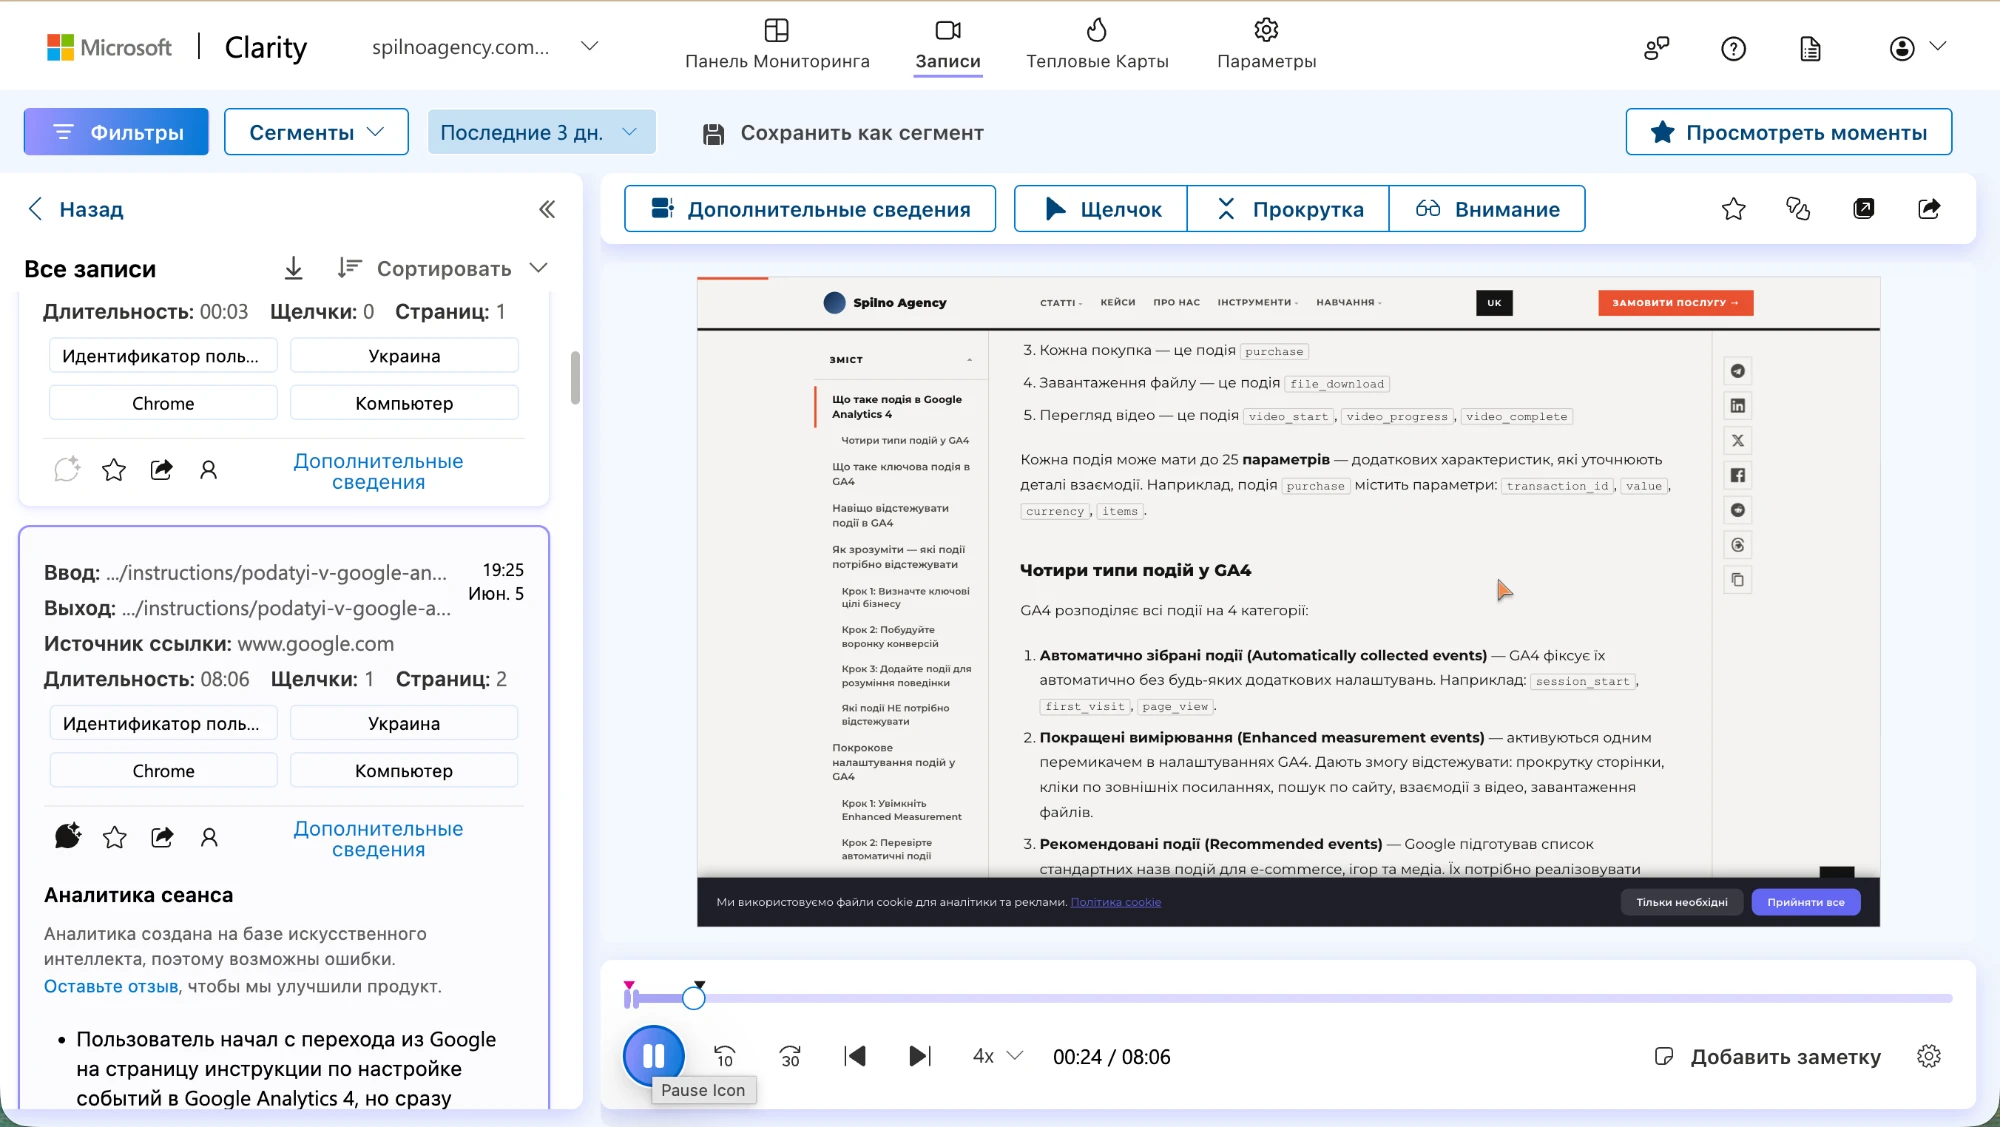Expand the Сегменты dropdown
The height and width of the screenshot is (1127, 2000).
[x=316, y=132]
